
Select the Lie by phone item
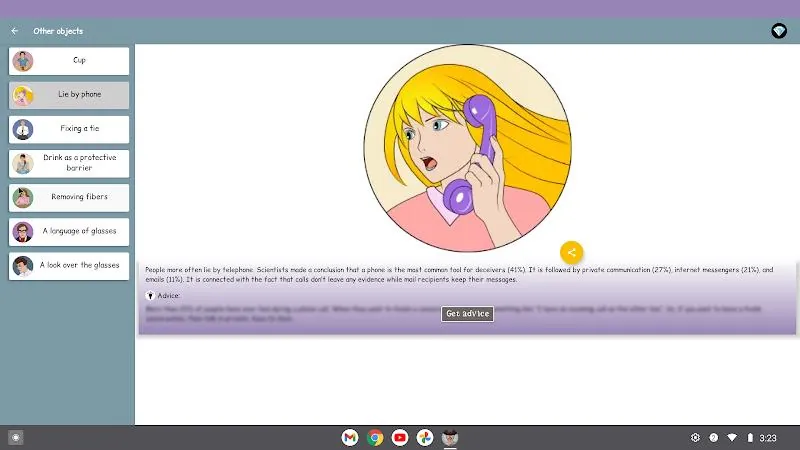[x=69, y=95]
